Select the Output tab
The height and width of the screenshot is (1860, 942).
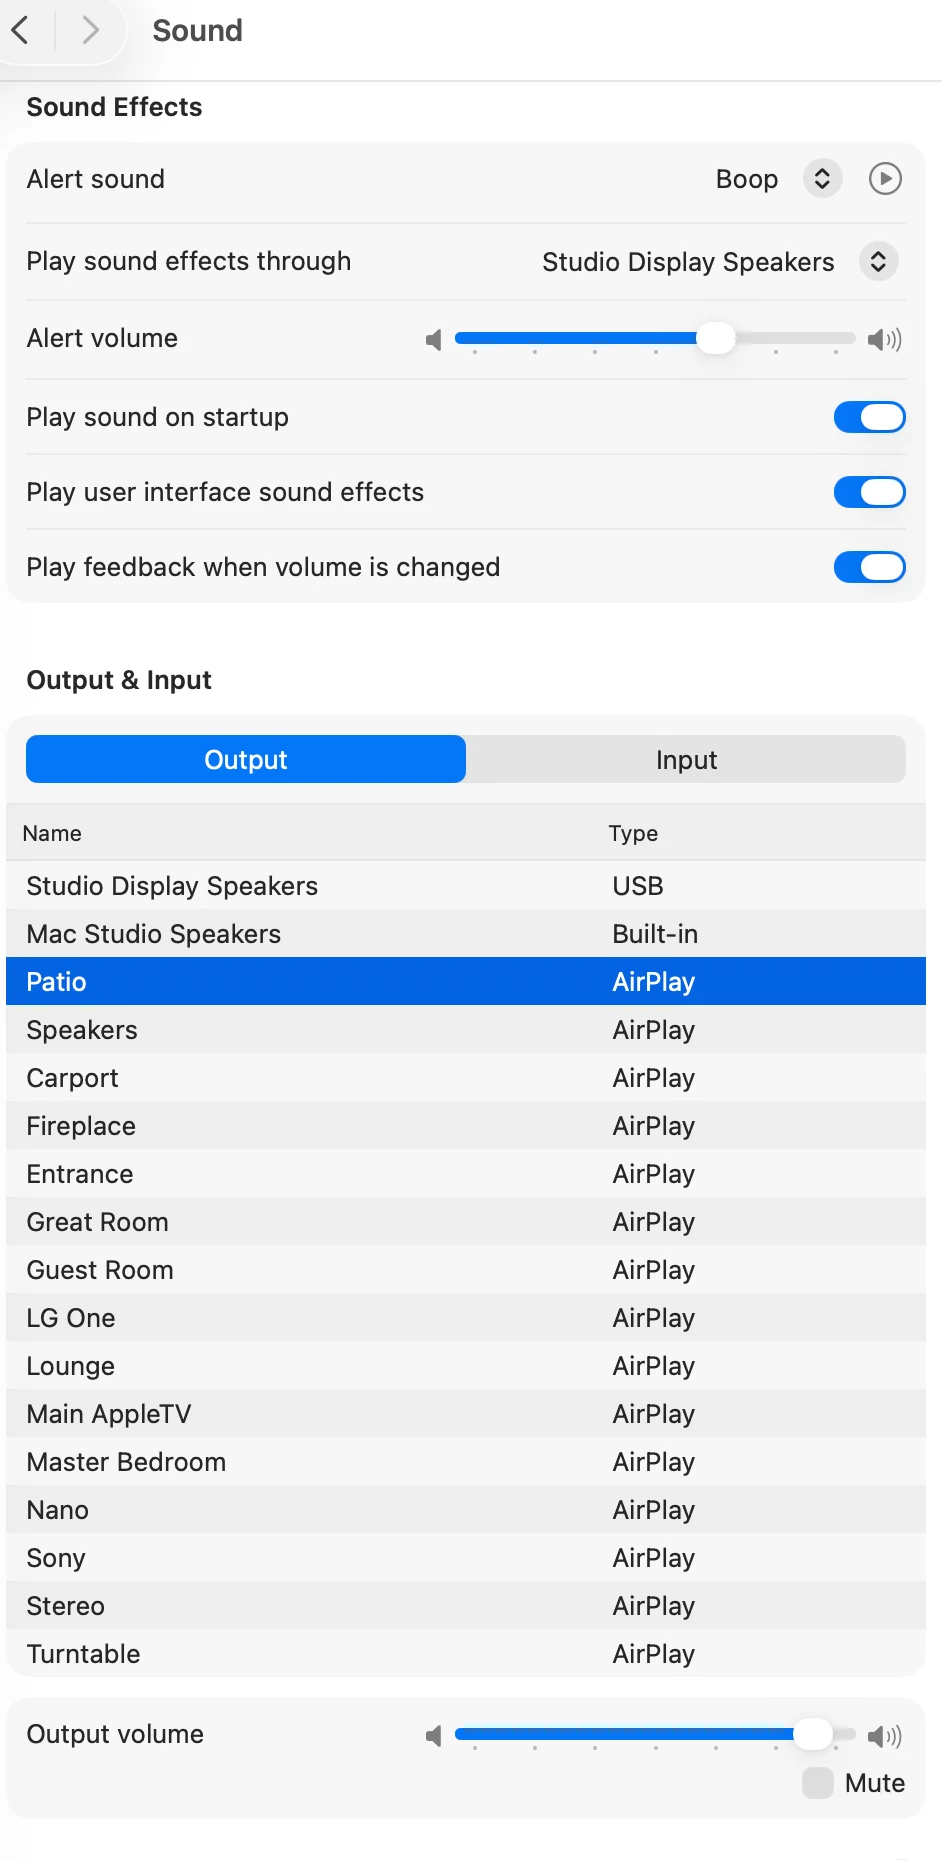tap(246, 760)
